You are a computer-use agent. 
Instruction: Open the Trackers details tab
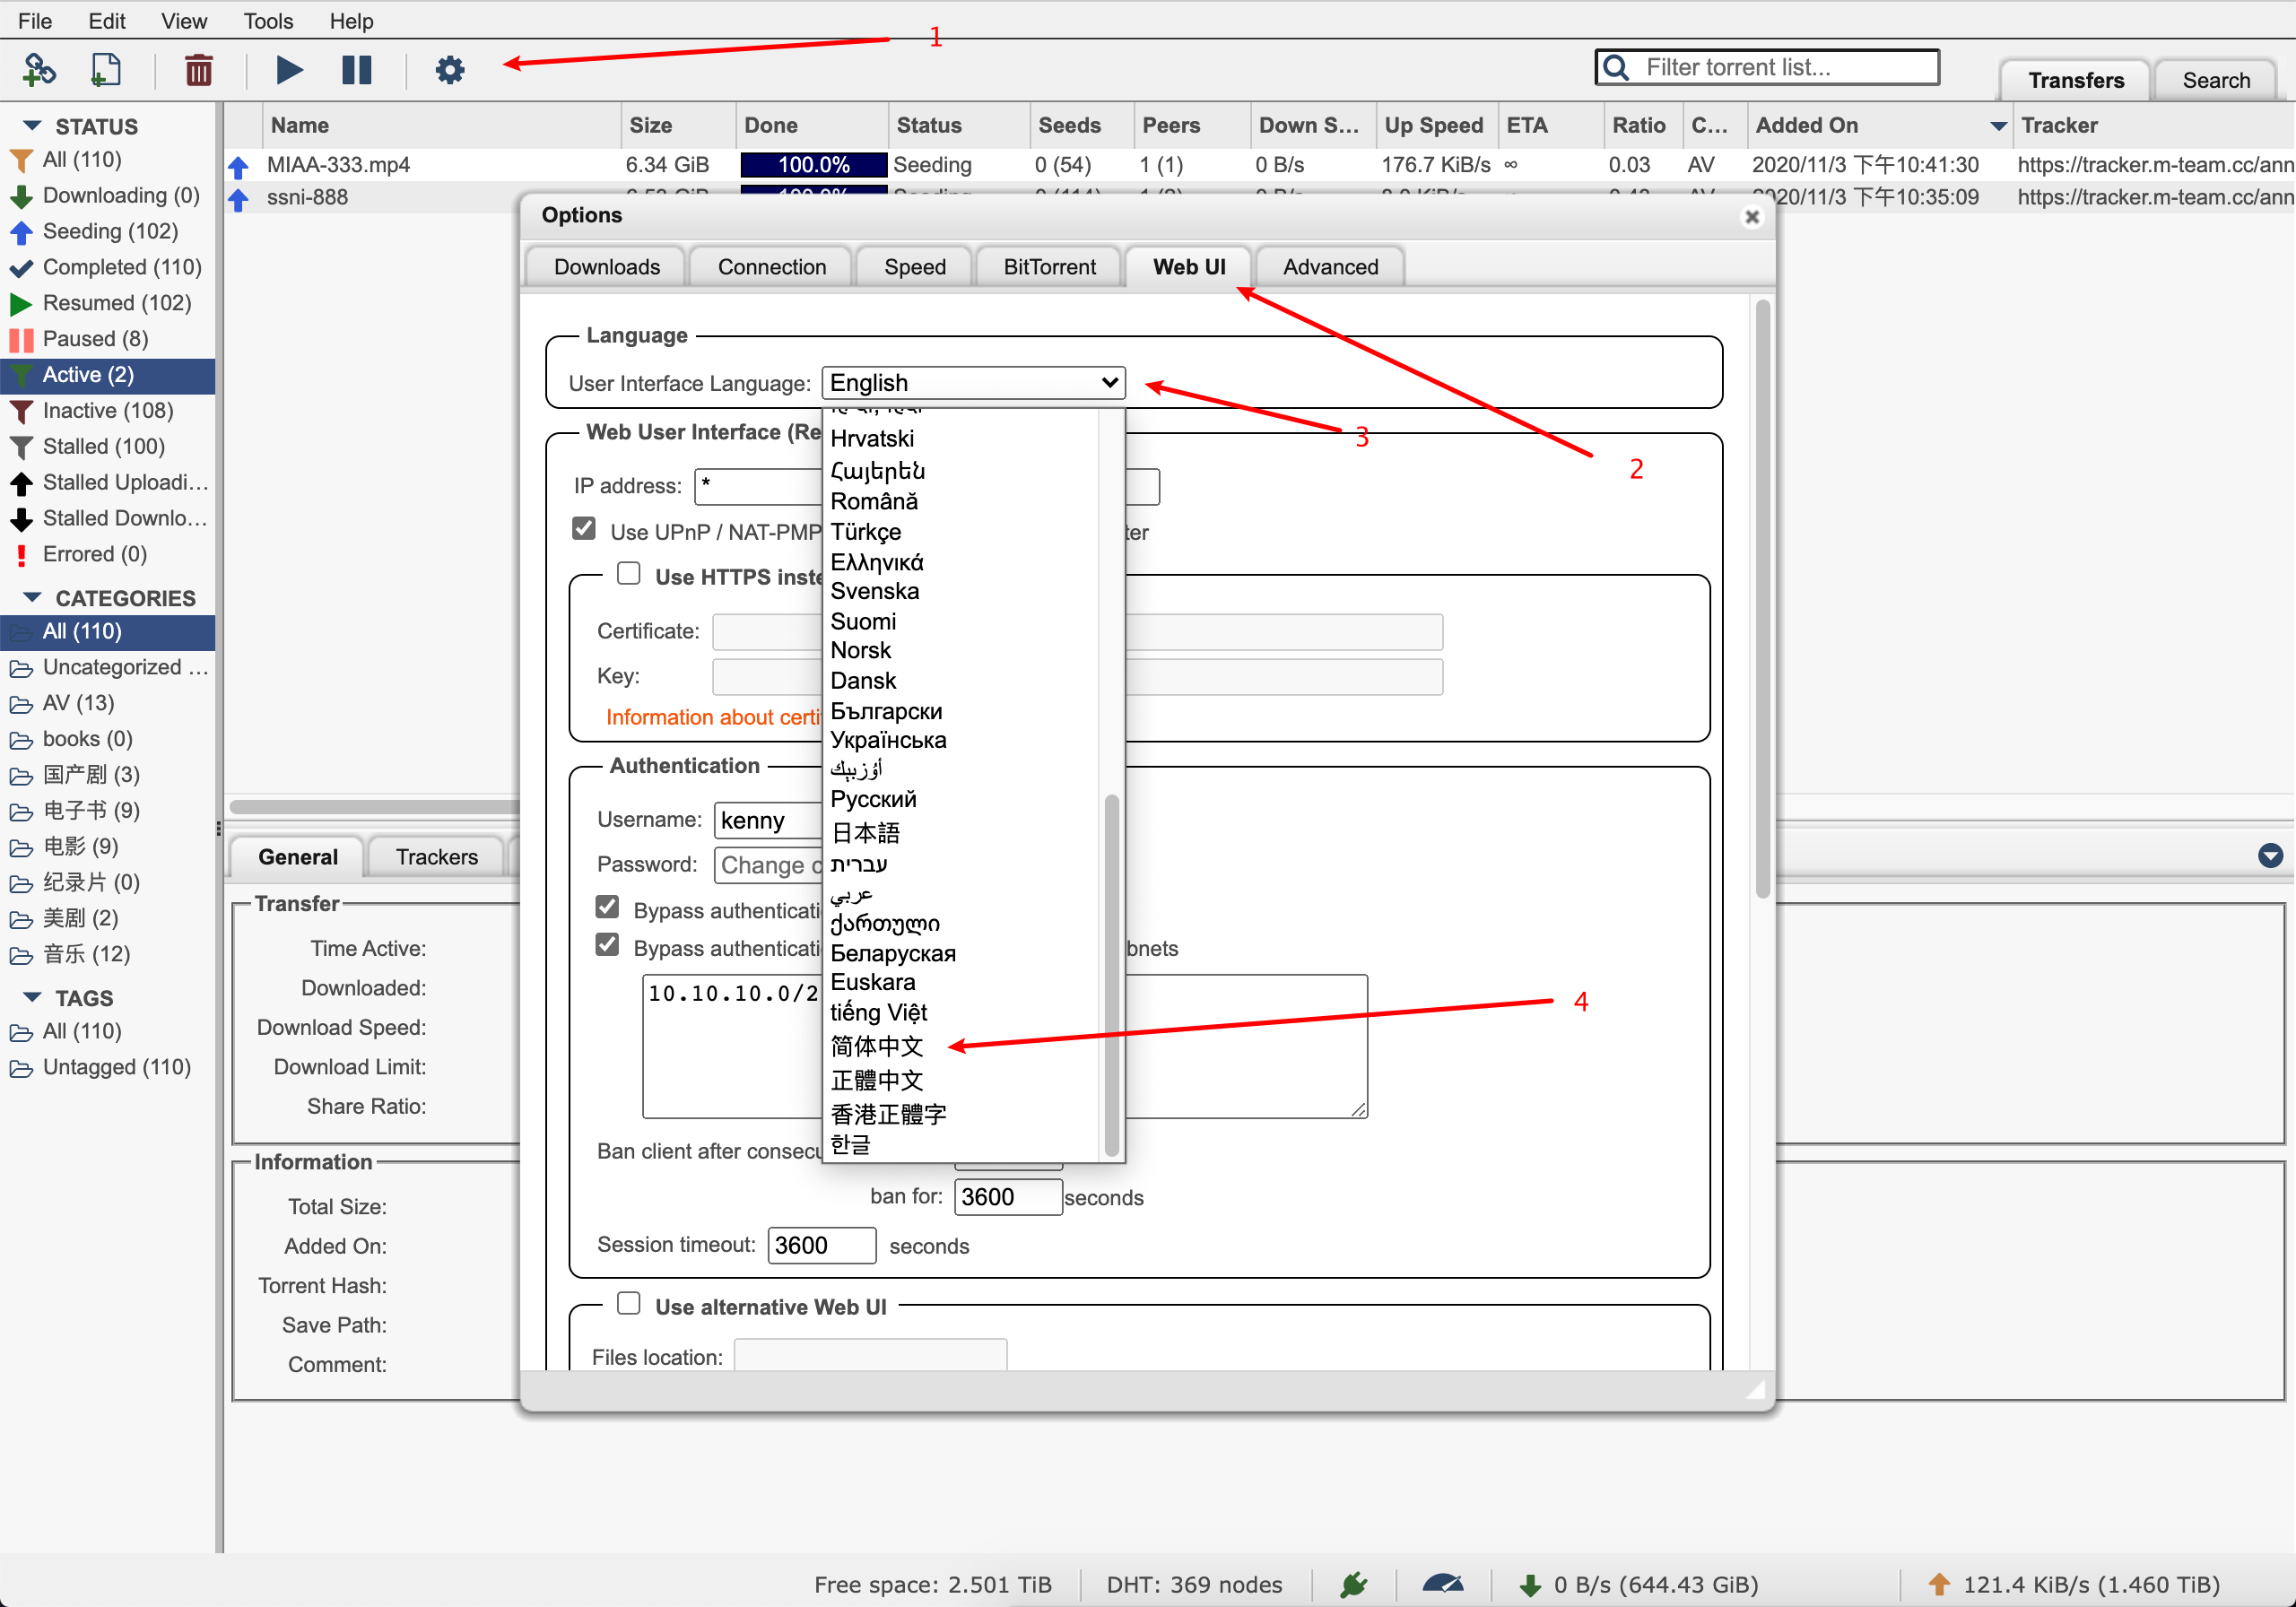pyautogui.click(x=437, y=857)
